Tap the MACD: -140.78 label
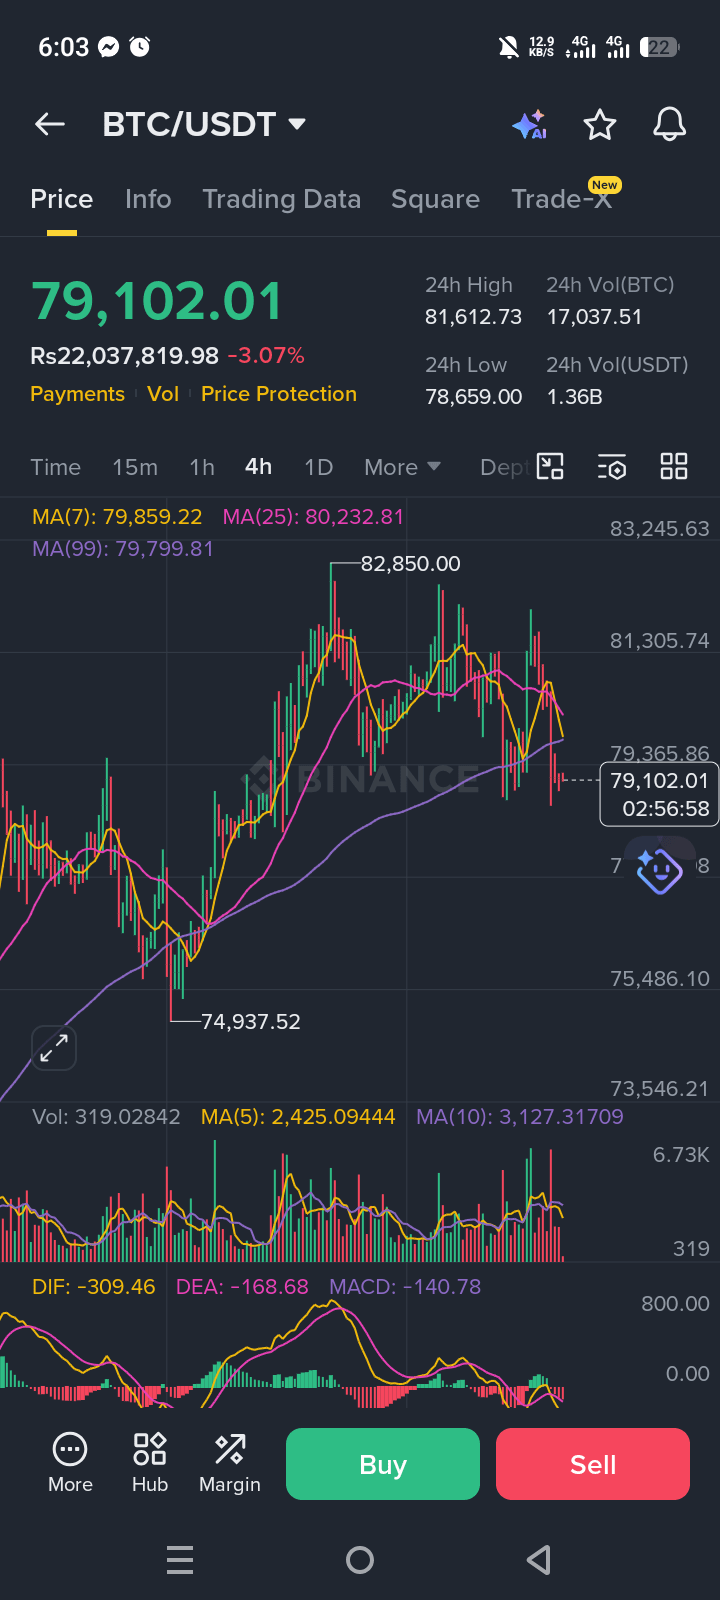The width and height of the screenshot is (720, 1600). click(x=405, y=1287)
